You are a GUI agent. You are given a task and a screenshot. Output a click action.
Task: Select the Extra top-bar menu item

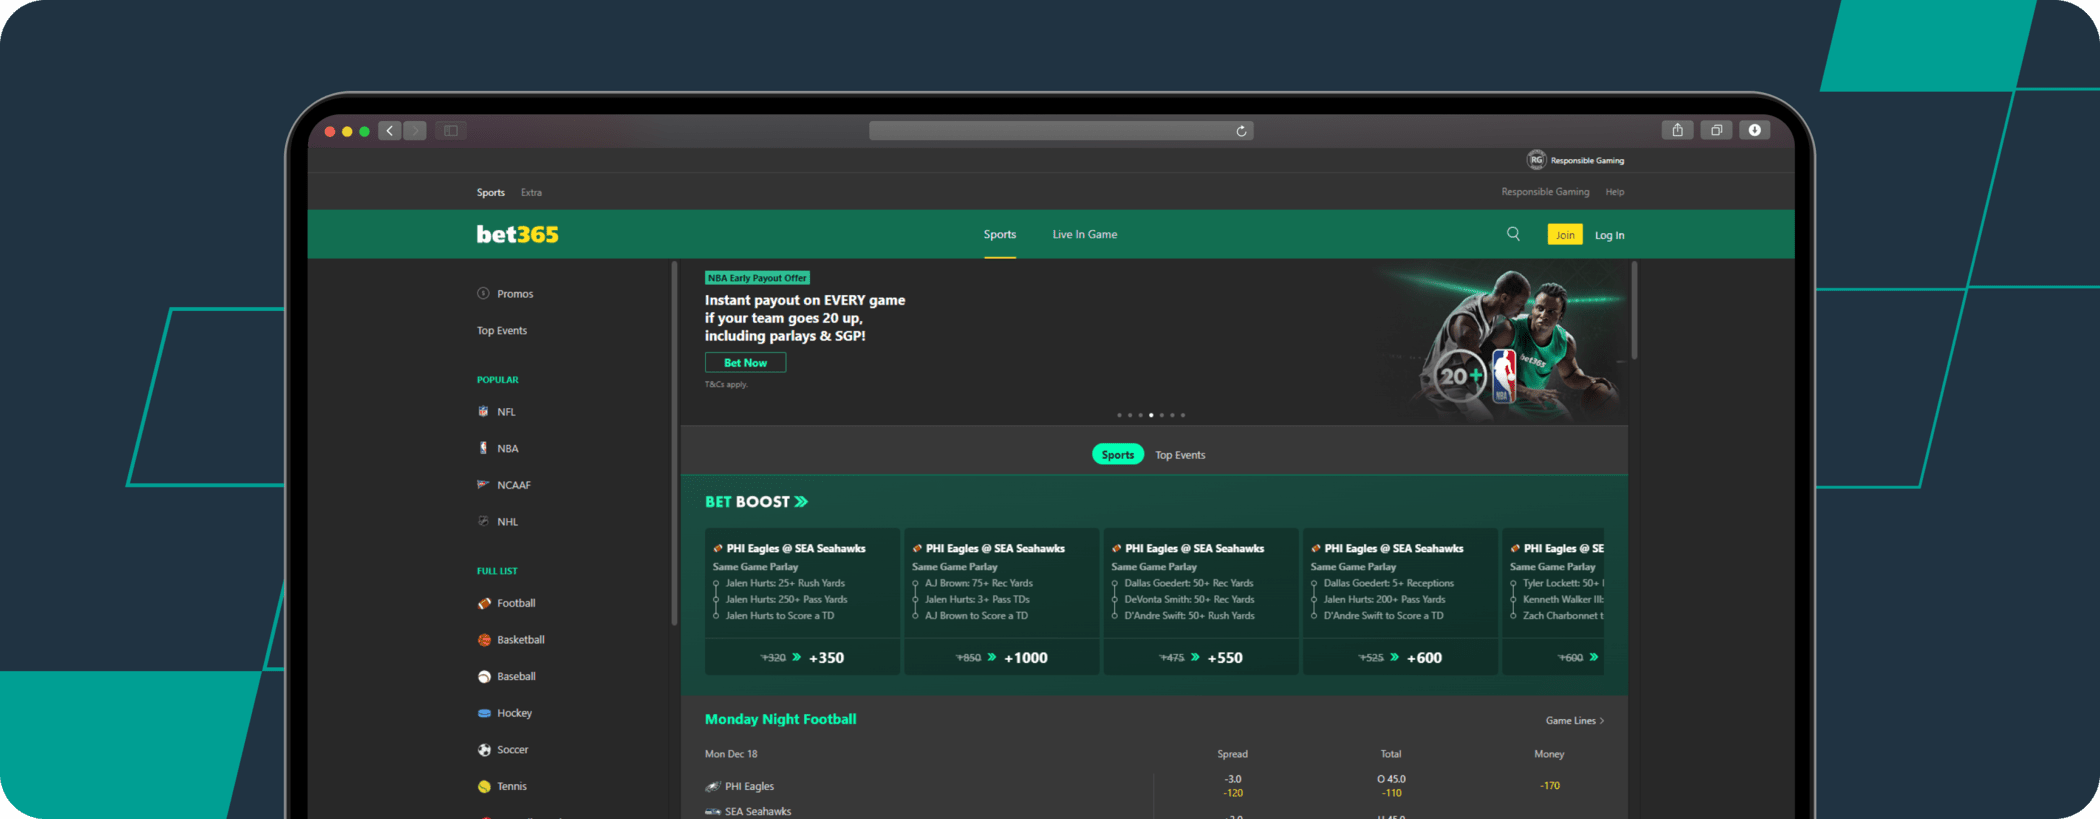(x=531, y=192)
